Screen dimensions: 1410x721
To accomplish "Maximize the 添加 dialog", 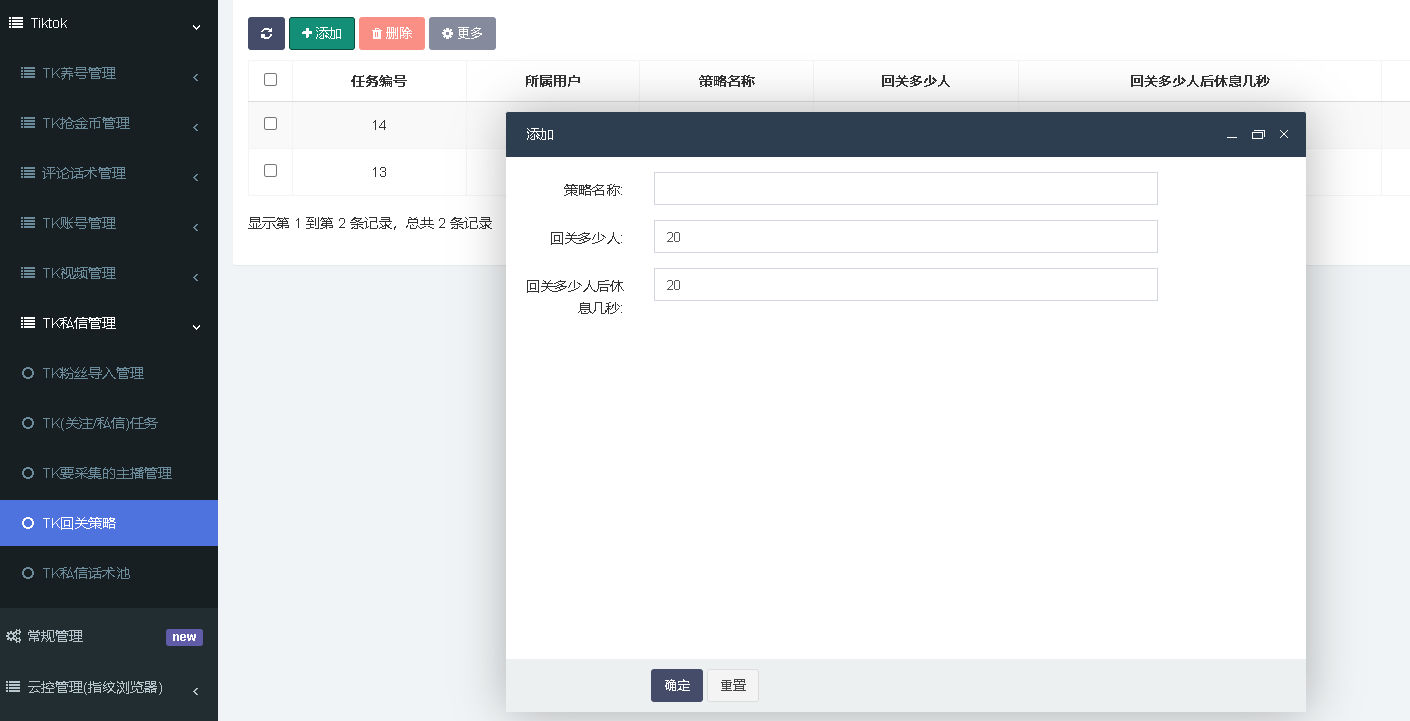I will 1258,134.
